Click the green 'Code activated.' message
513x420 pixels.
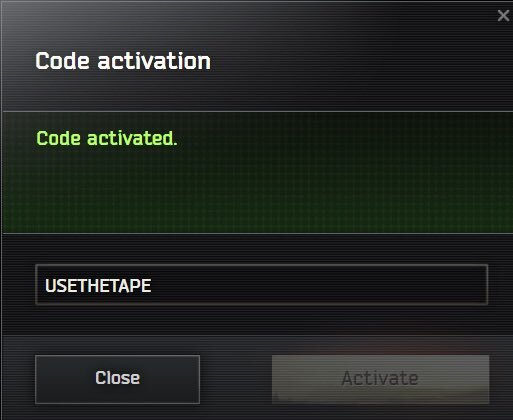click(106, 138)
